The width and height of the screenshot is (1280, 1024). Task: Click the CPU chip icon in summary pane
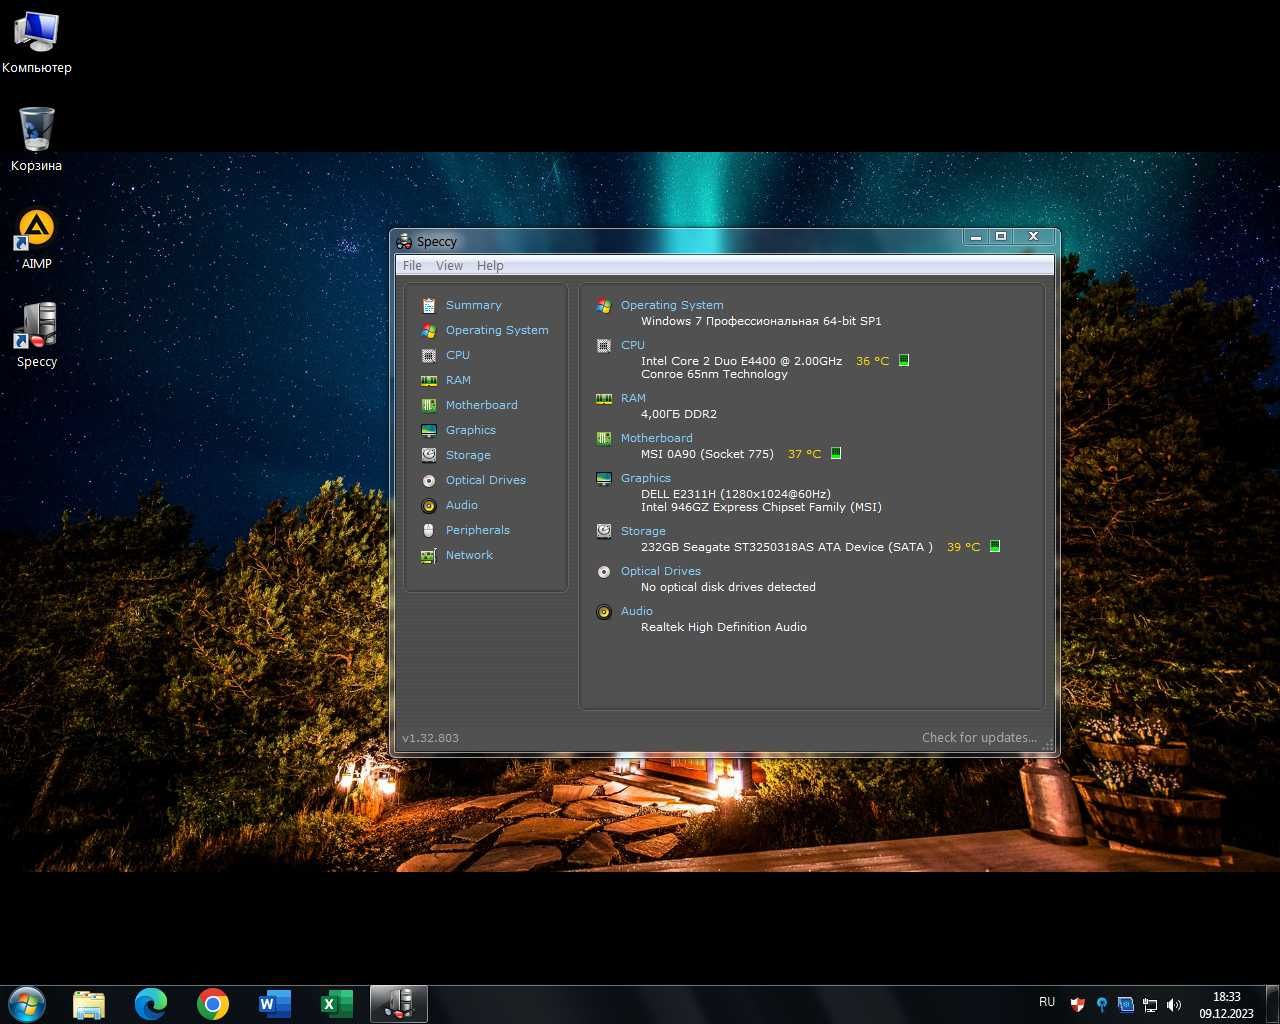coord(604,346)
